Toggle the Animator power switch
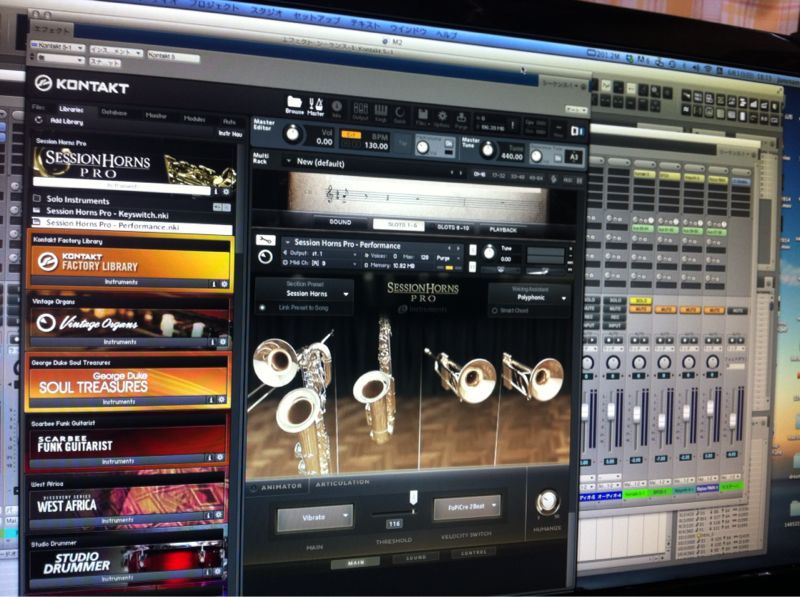This screenshot has height=597, width=800. click(x=254, y=488)
